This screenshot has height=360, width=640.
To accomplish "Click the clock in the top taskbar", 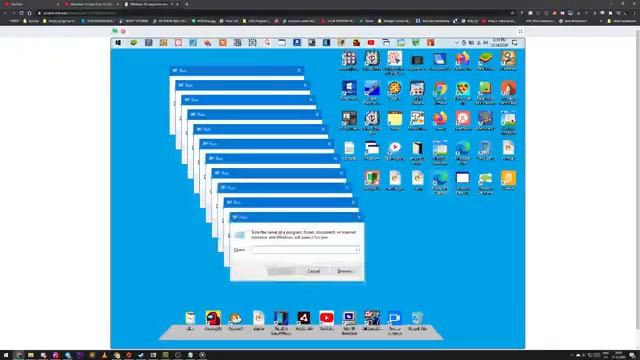I will click(x=499, y=42).
